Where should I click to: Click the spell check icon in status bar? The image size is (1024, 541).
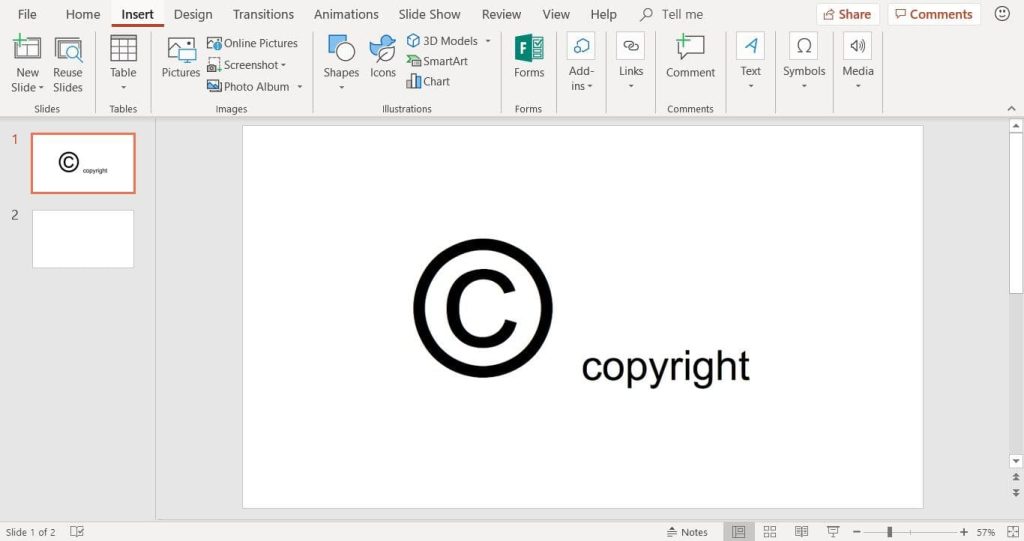[77, 531]
